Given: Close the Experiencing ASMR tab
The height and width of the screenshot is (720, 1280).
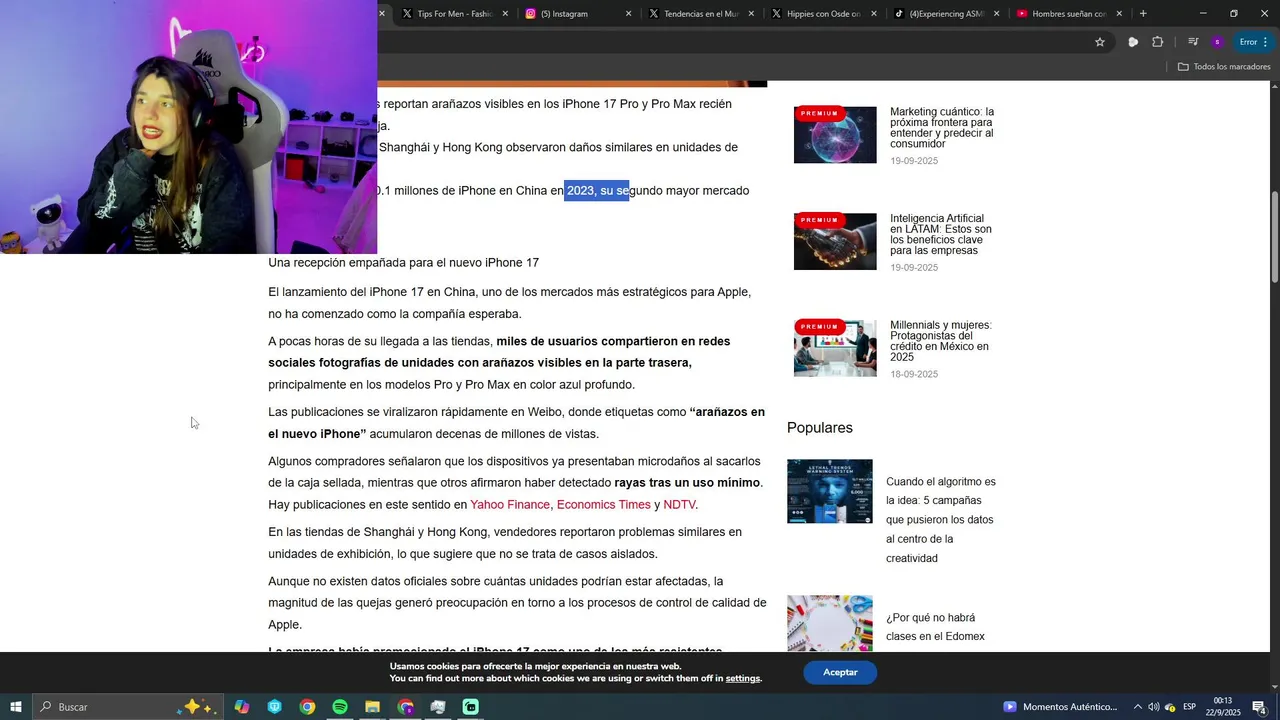Looking at the screenshot, I should tap(996, 14).
